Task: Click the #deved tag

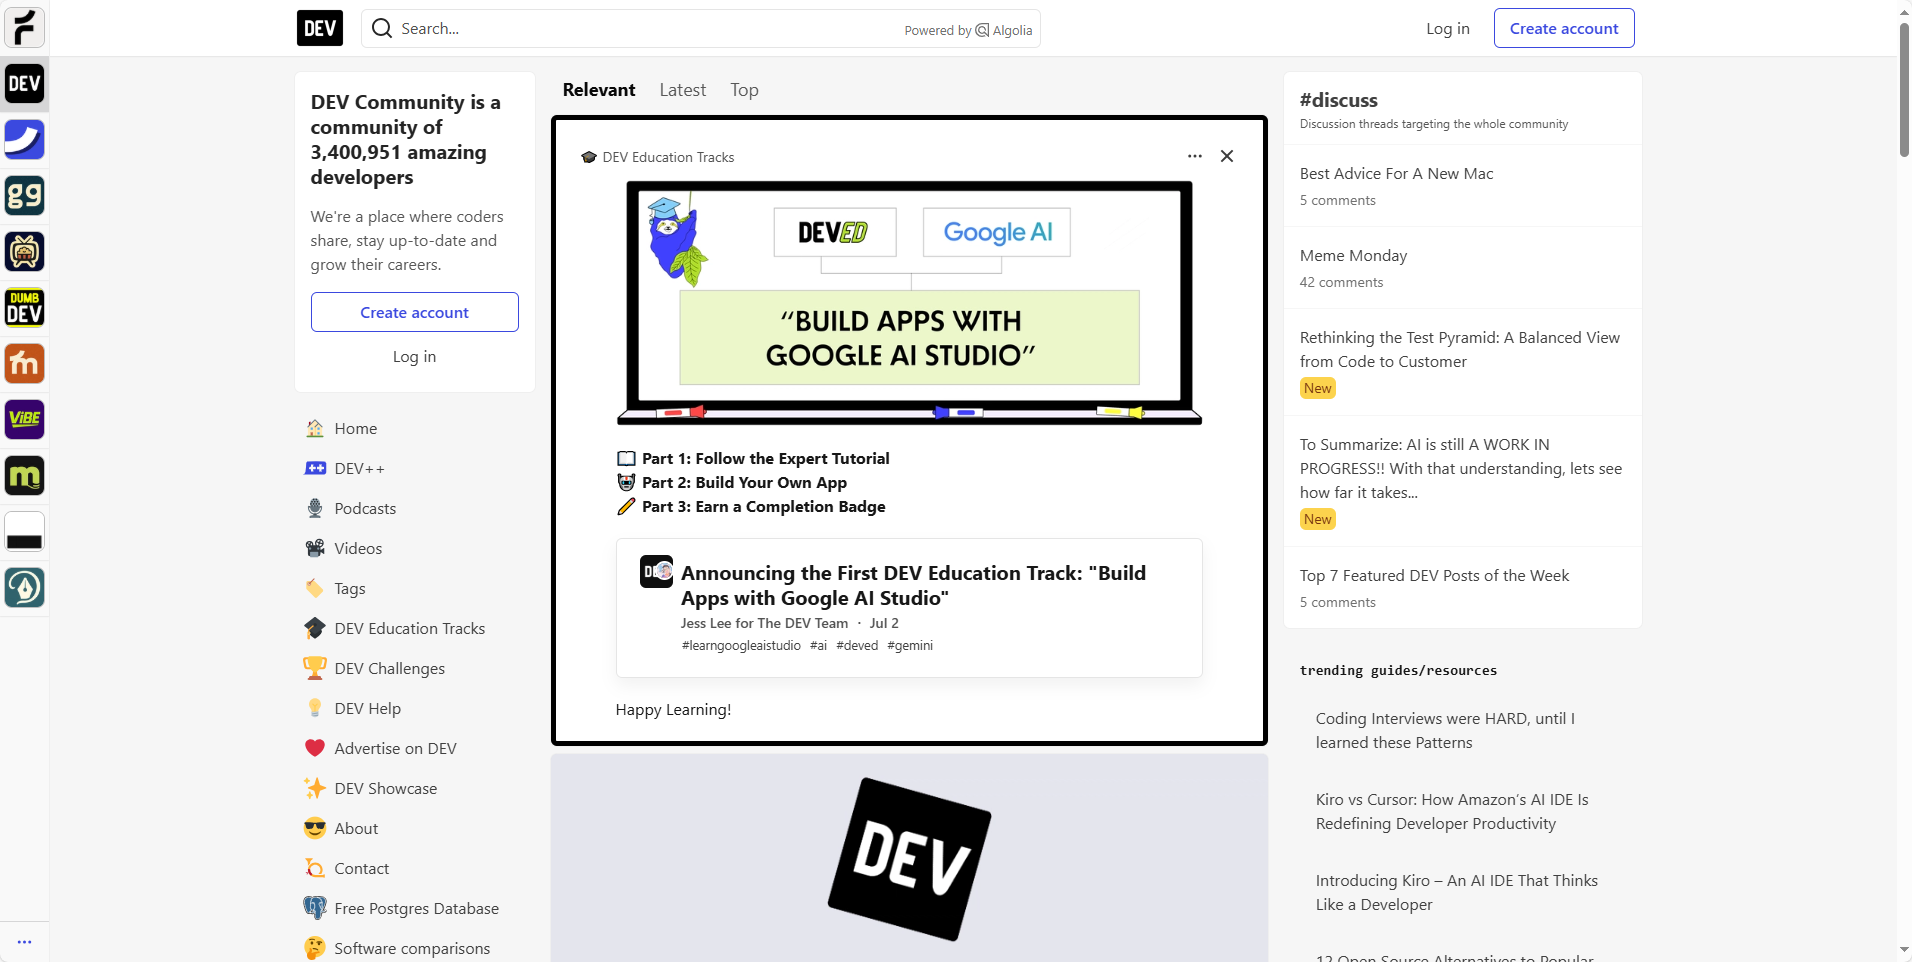Action: click(x=857, y=645)
